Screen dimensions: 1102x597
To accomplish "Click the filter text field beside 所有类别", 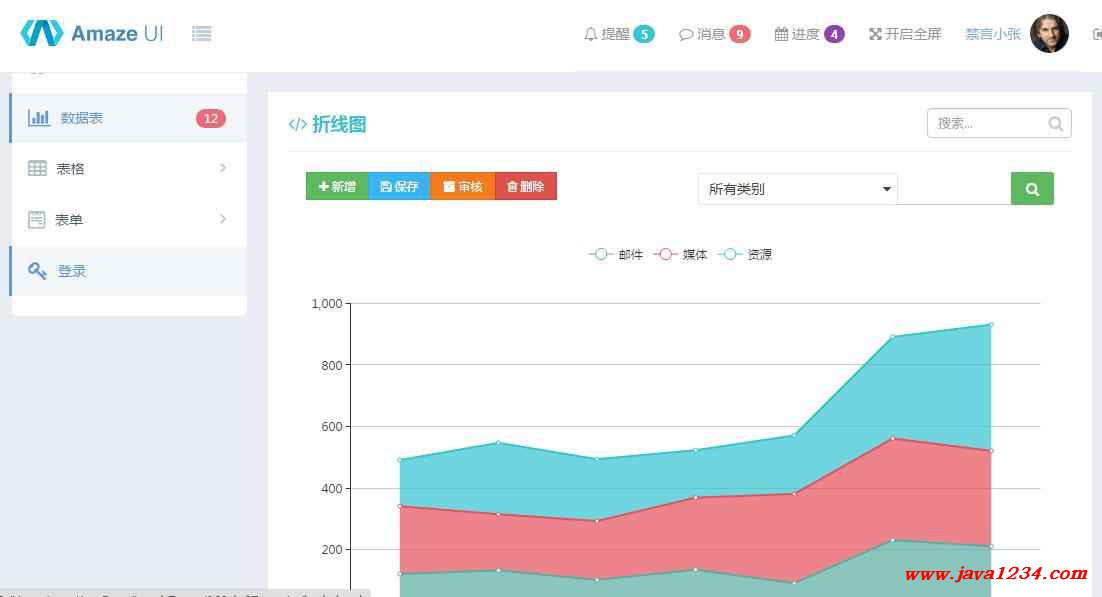I will [954, 189].
